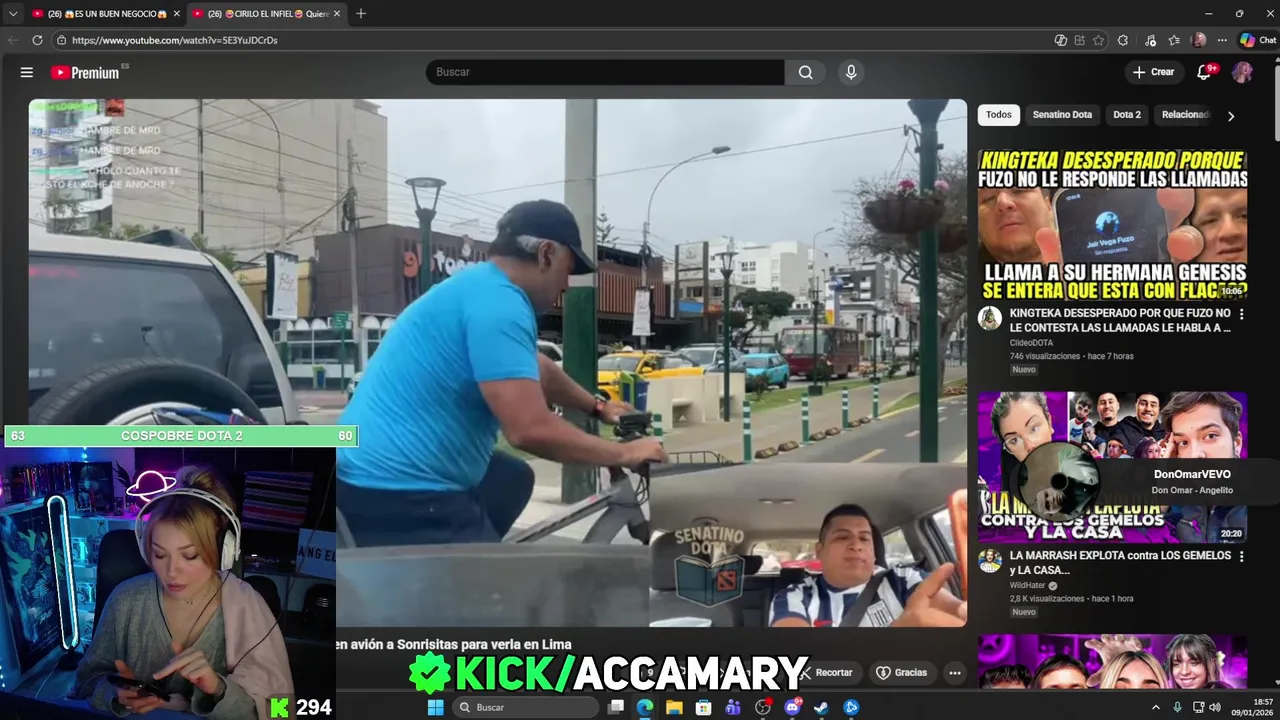Click the 'Gracias' thanks button
Image resolution: width=1280 pixels, height=720 pixels.
click(902, 673)
